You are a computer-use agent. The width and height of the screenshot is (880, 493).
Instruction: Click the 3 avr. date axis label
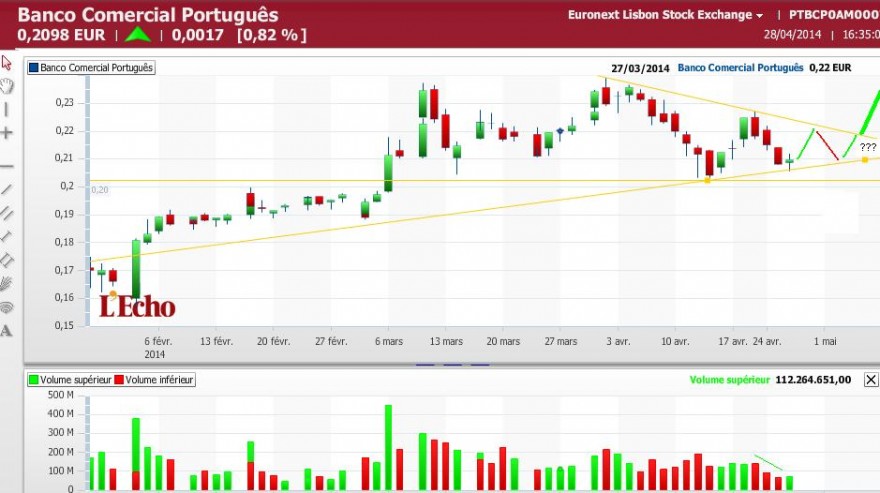618,341
